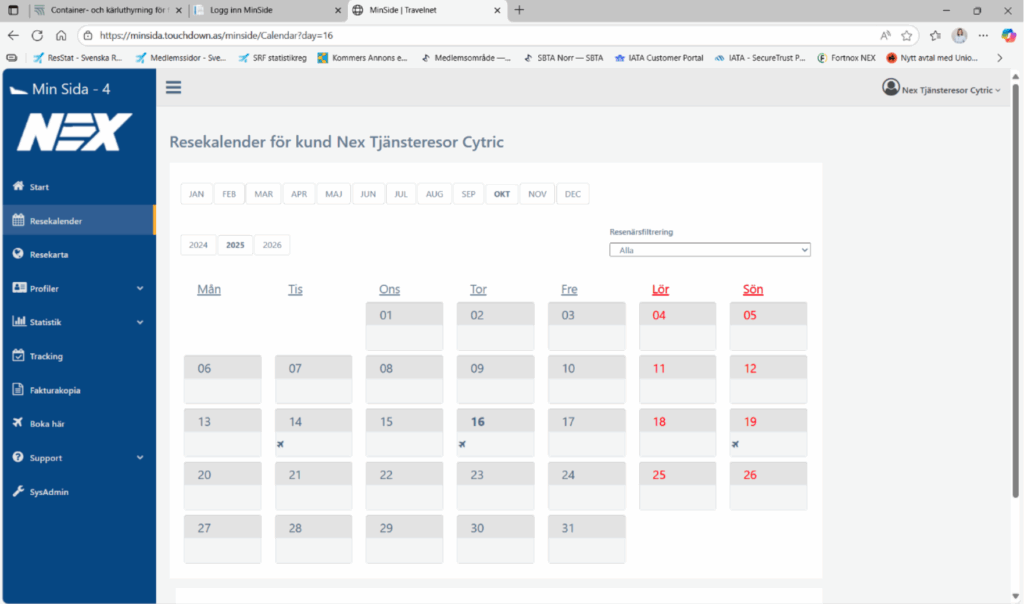Open the Resenärsfiltrering dropdown

pos(709,250)
